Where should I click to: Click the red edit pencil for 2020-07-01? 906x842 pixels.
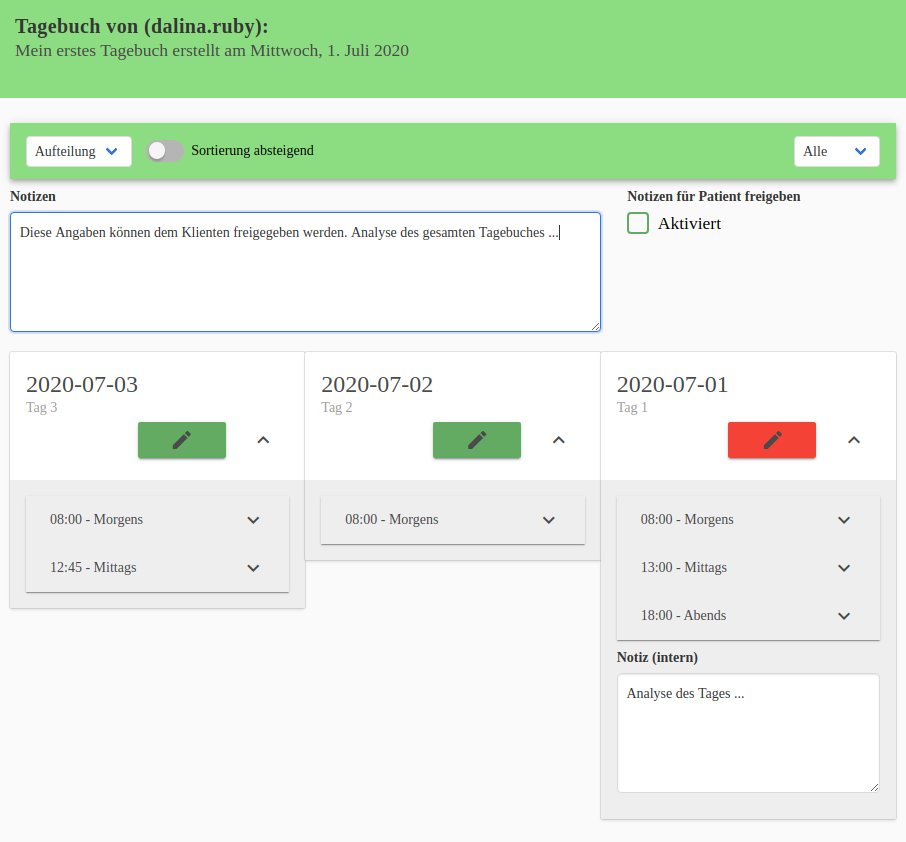pyautogui.click(x=771, y=440)
